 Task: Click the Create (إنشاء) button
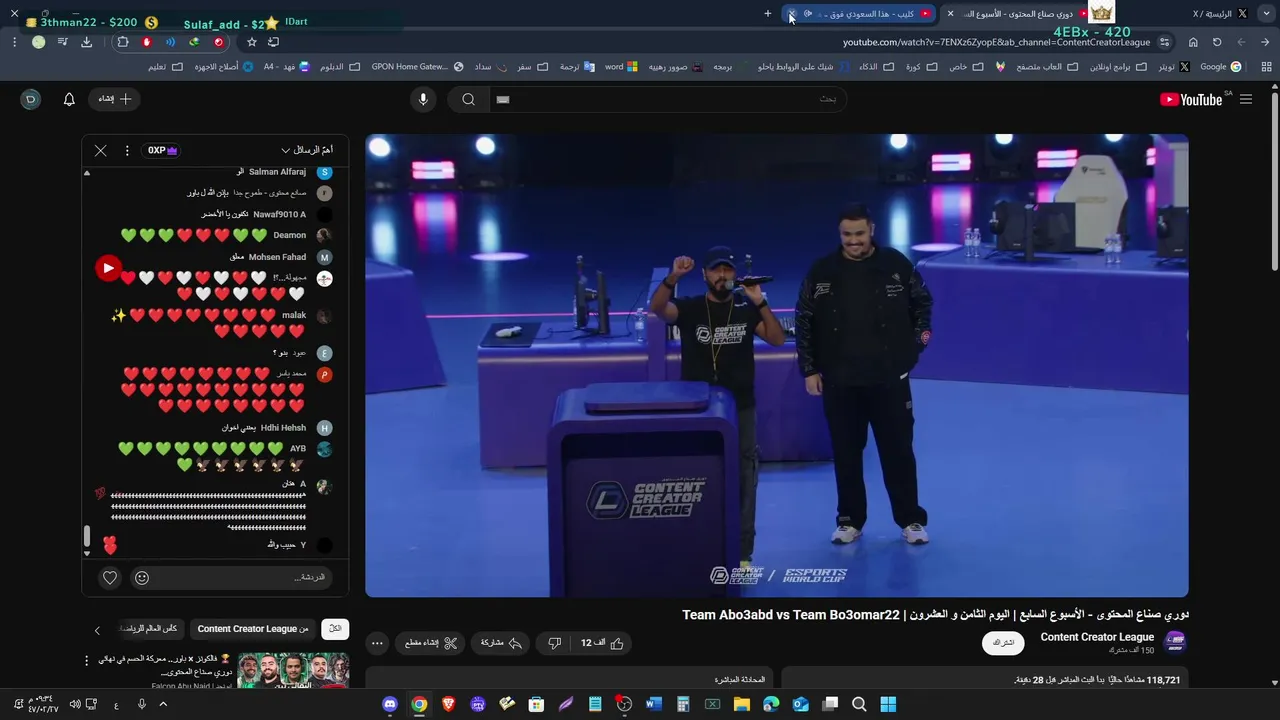115,99
